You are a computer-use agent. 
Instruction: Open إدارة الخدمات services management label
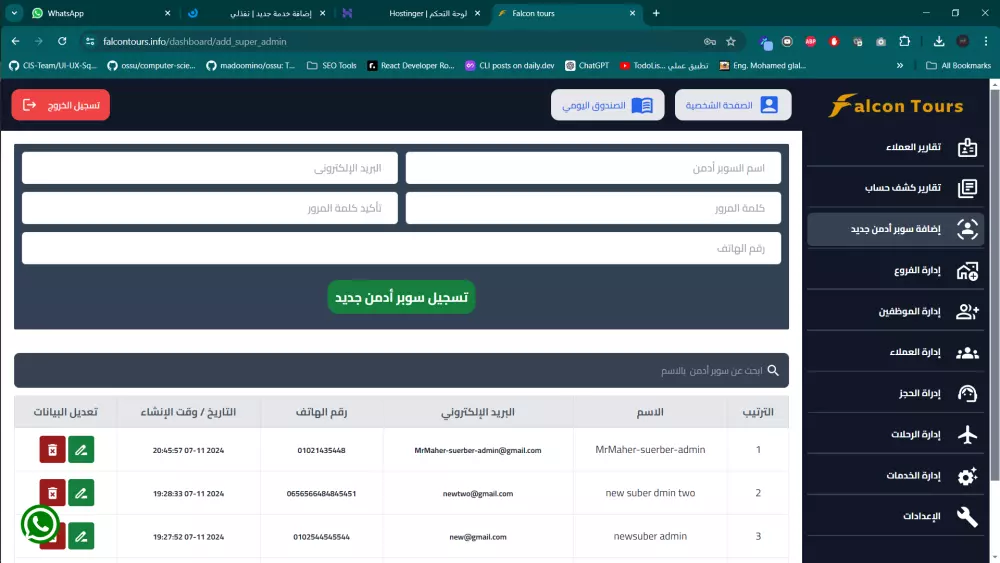913,475
